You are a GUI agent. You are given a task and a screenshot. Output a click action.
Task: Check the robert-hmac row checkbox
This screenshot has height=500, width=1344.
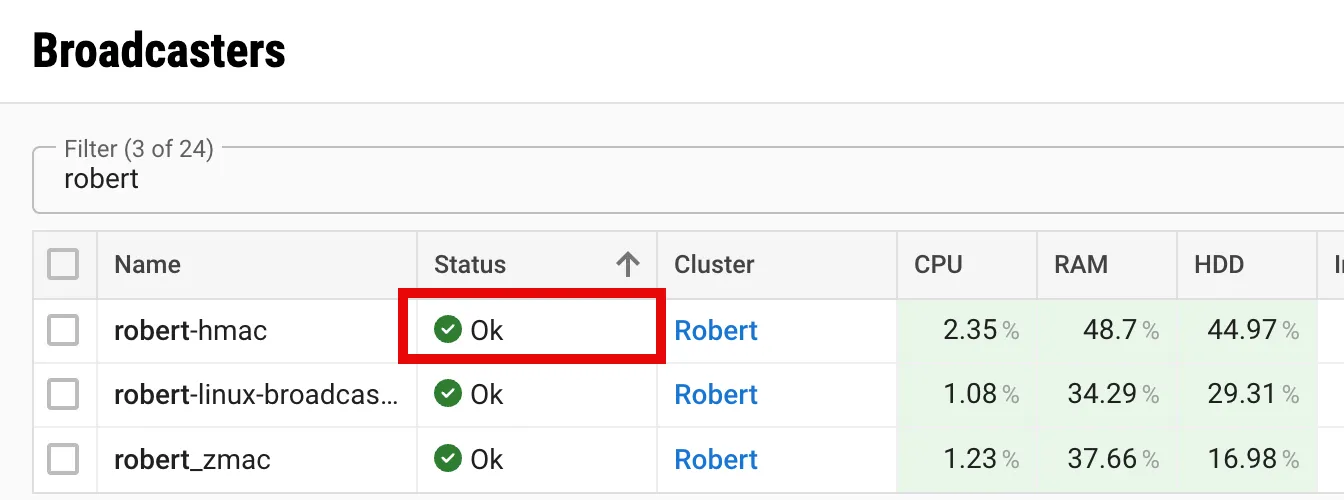tap(63, 330)
